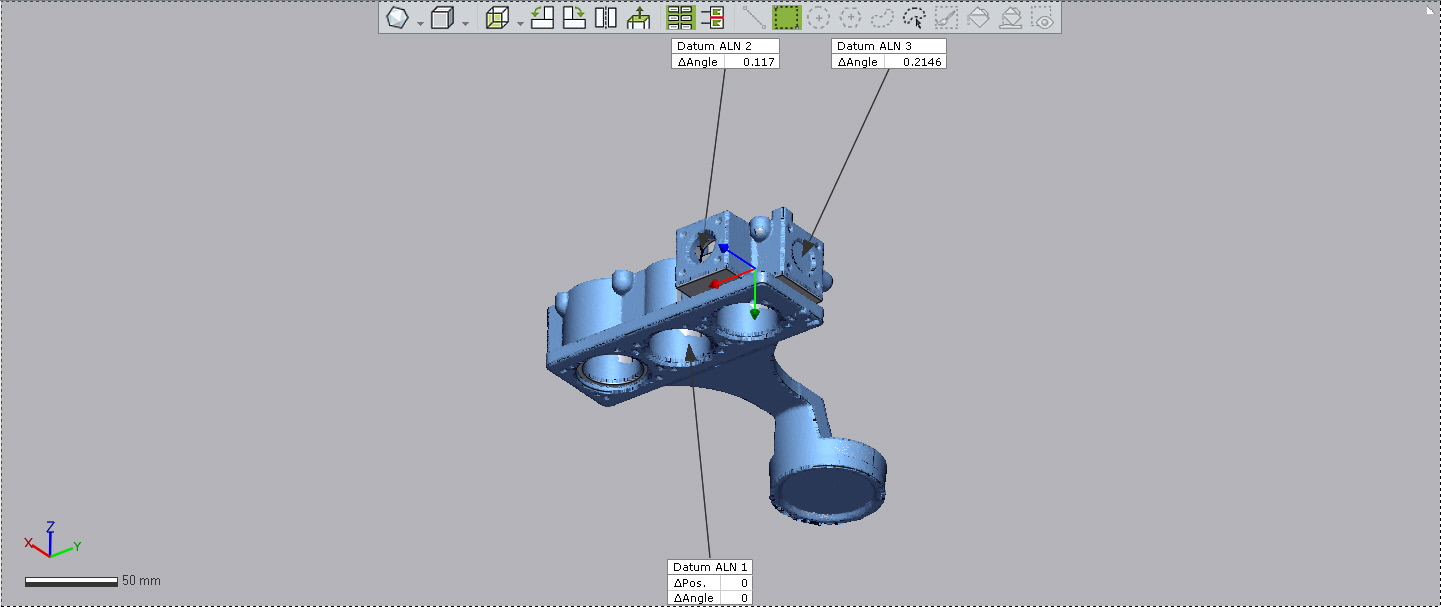Click the wireframe cube view icon
The image size is (1441, 607).
[x=497, y=18]
